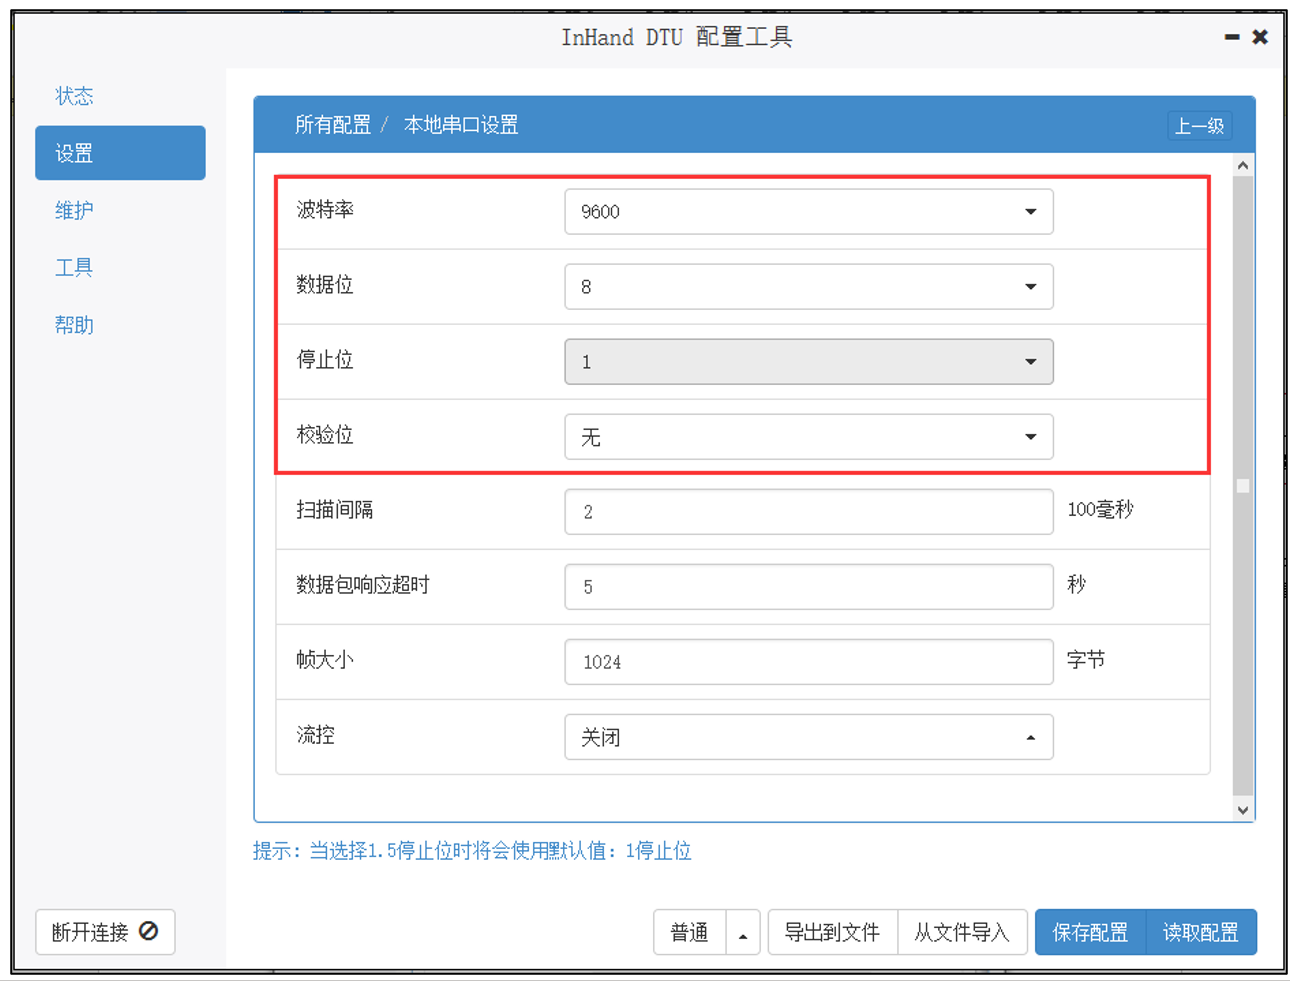Click the 普通 mode button
Image resolution: width=1290 pixels, height=981 pixels.
coord(690,932)
